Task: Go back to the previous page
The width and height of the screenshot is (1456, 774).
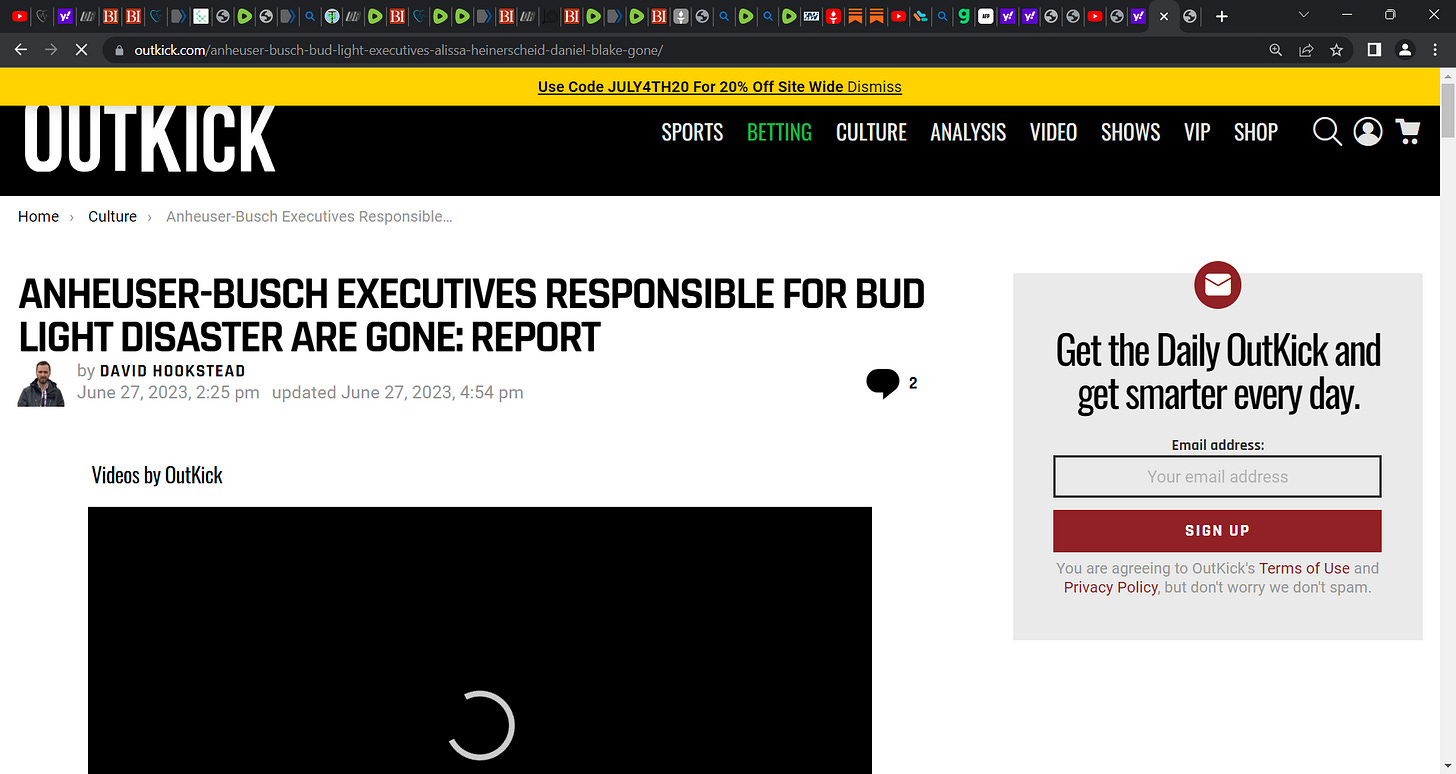Action: pos(20,50)
